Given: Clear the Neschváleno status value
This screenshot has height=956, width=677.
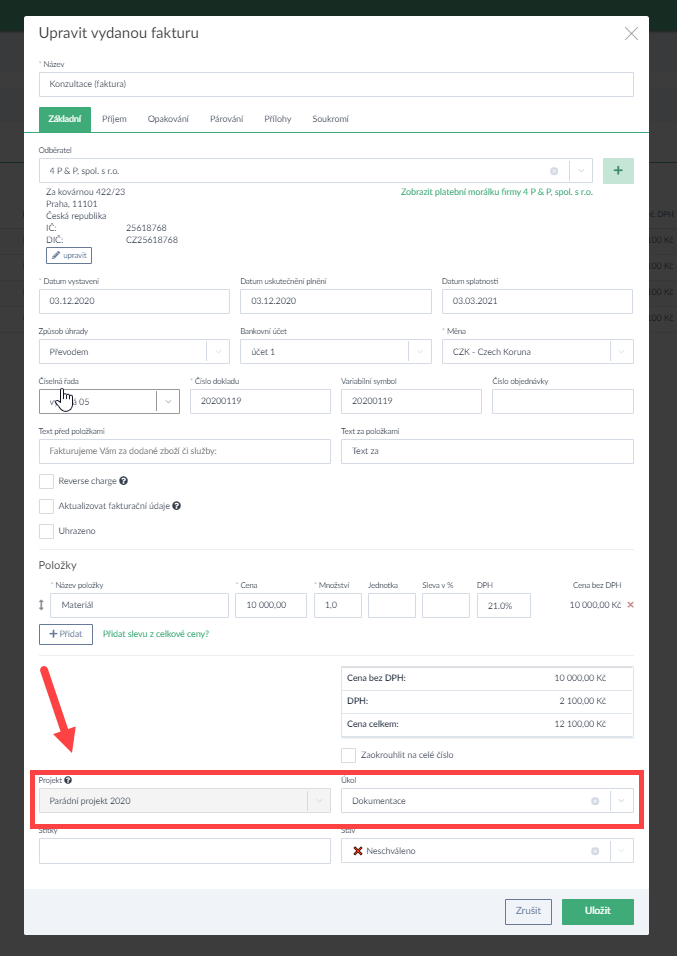Looking at the screenshot, I should (595, 851).
